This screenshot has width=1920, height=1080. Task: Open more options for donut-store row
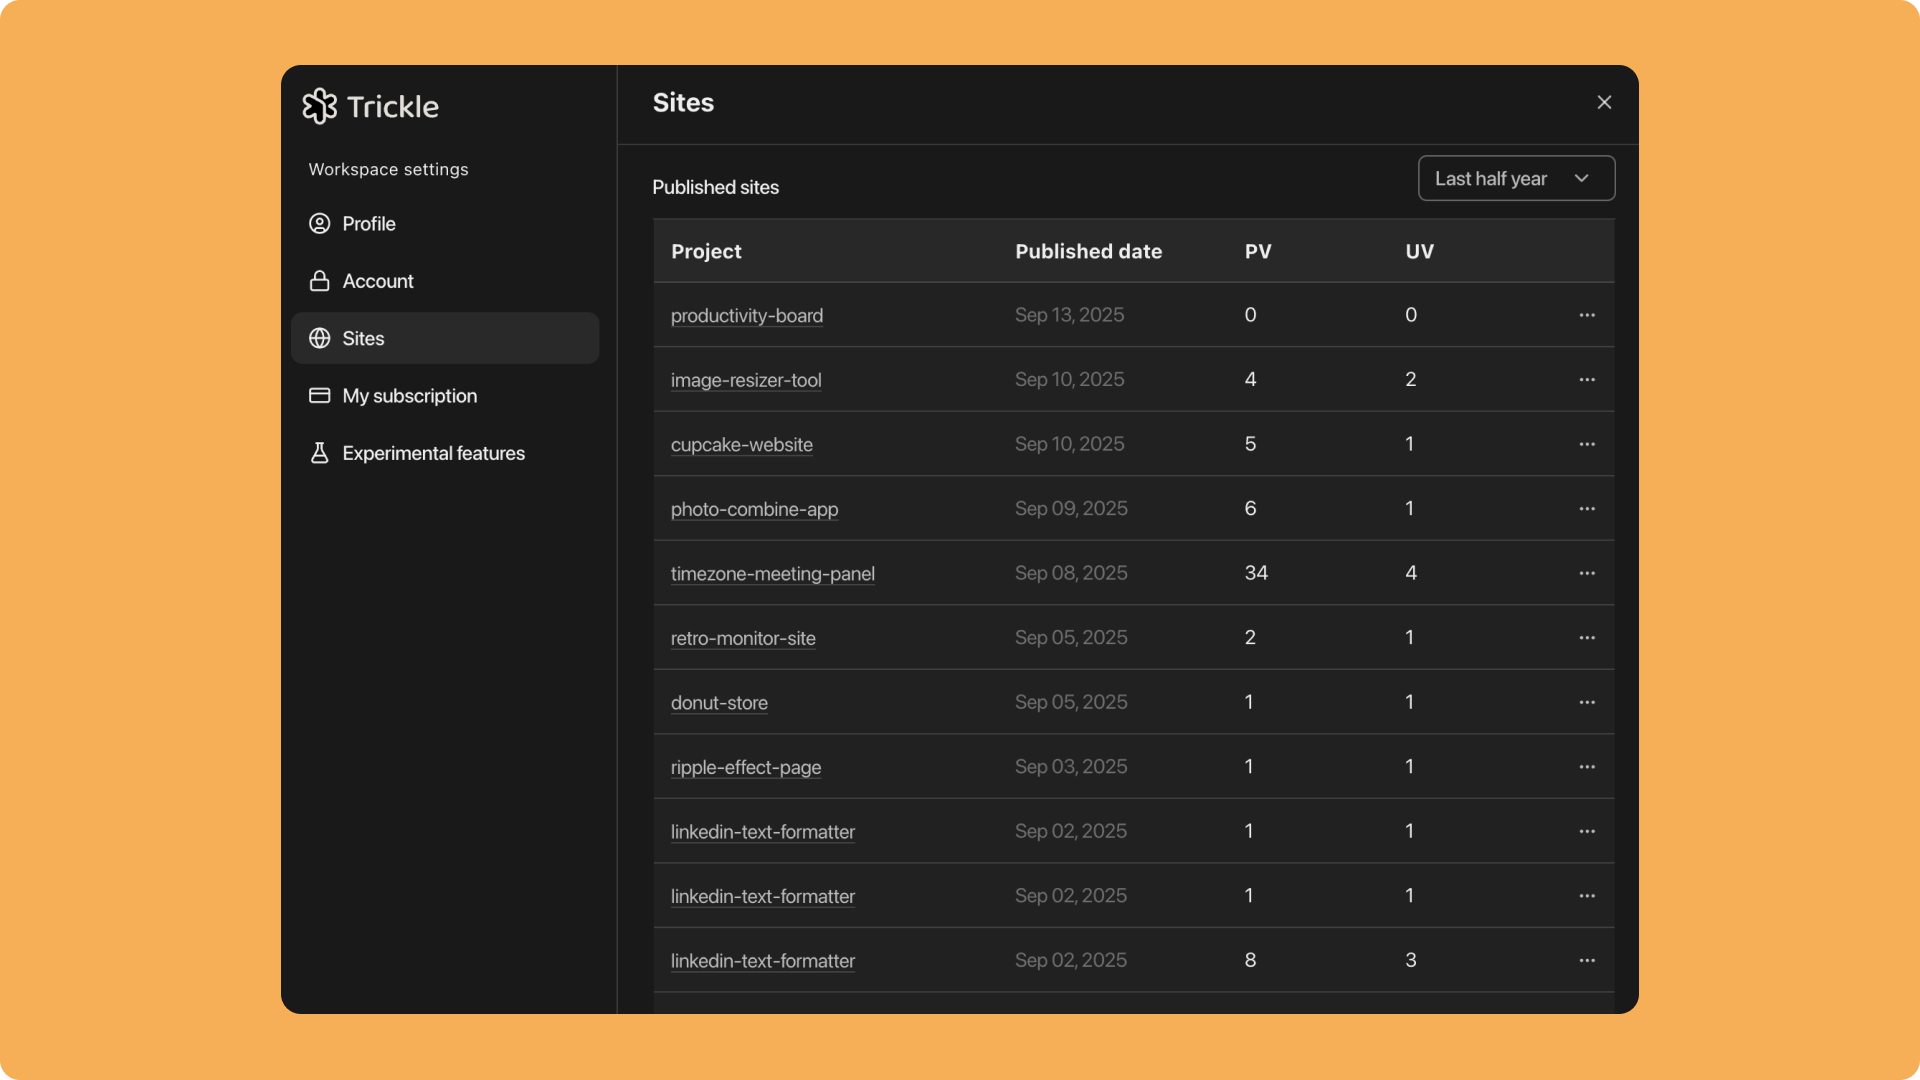pos(1586,702)
